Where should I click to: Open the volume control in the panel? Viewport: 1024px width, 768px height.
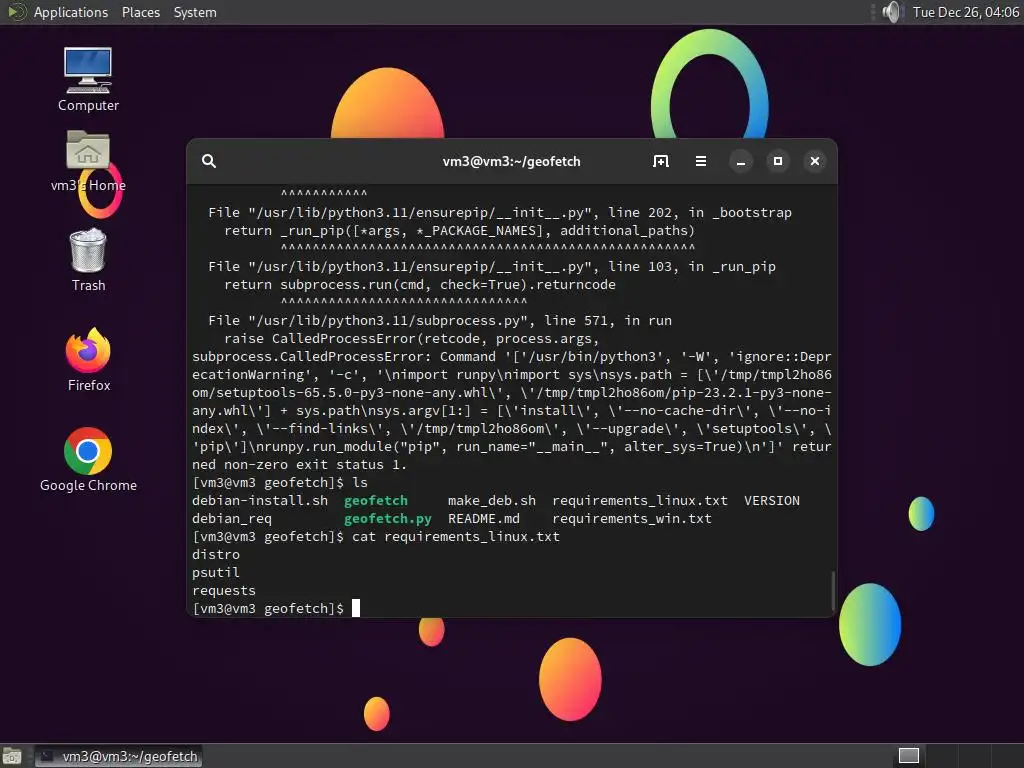pos(891,12)
